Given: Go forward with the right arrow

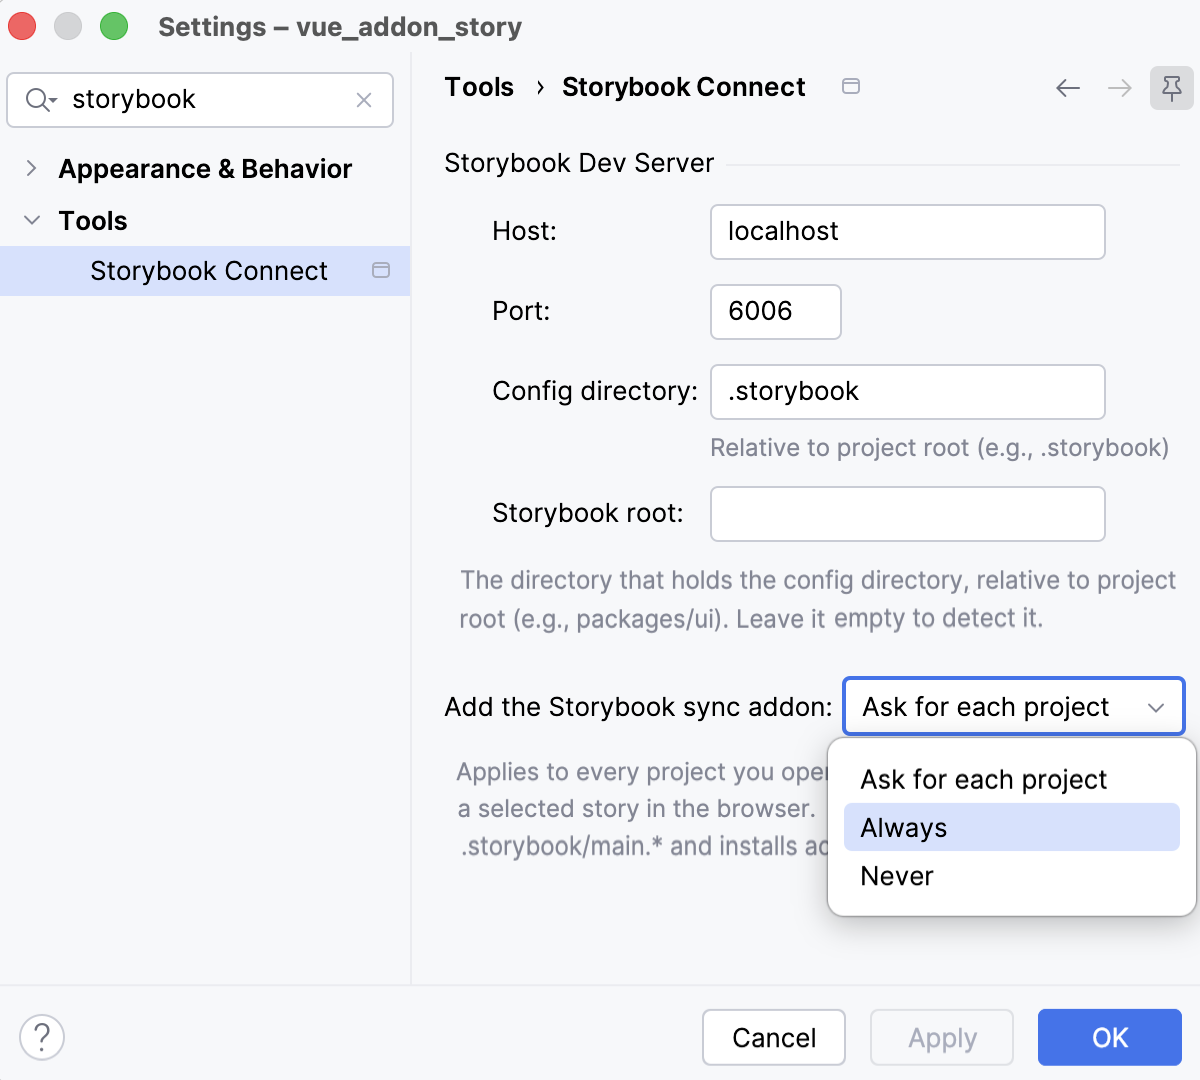Looking at the screenshot, I should click(x=1120, y=88).
